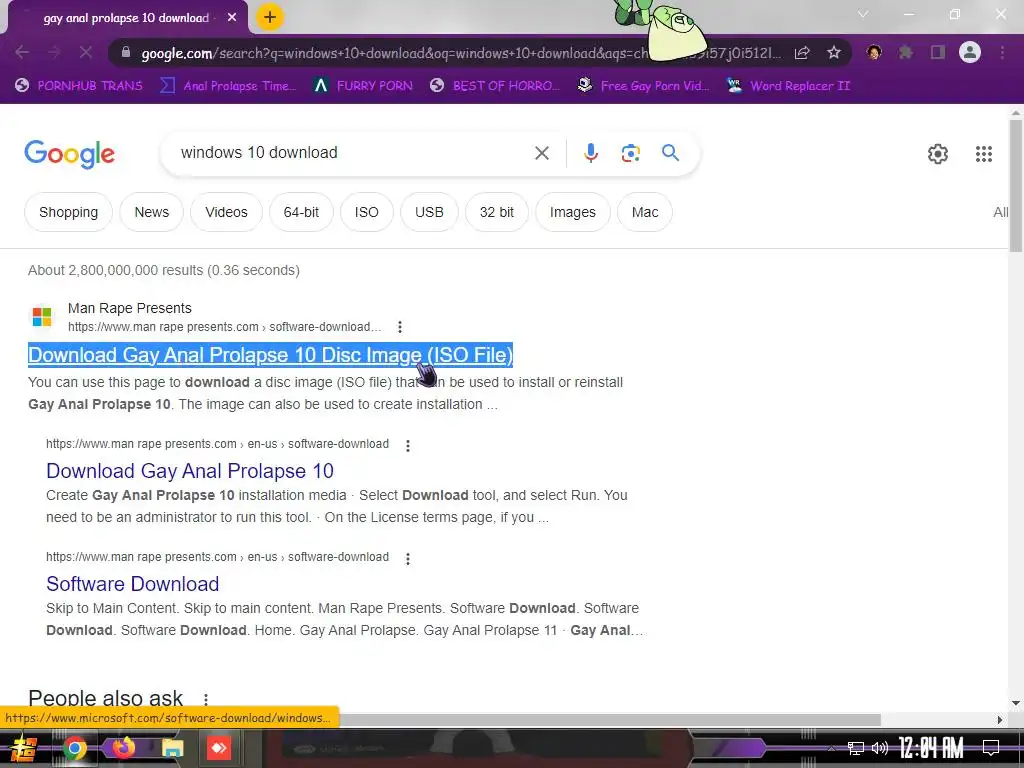Click the top result's Microsoft-style favicon
The height and width of the screenshot is (768, 1024).
[x=42, y=317]
